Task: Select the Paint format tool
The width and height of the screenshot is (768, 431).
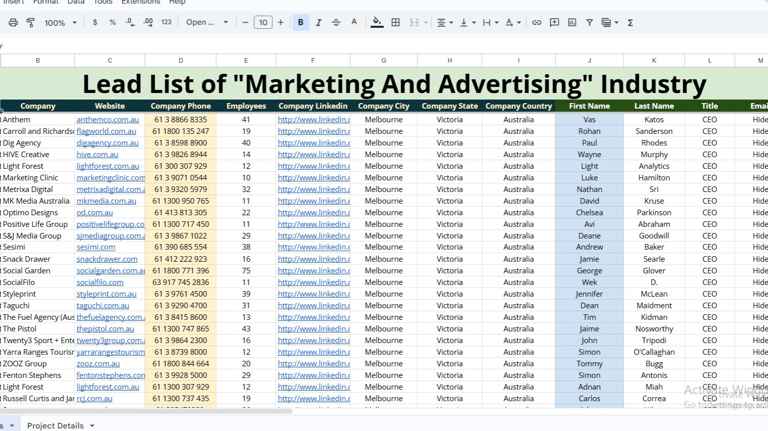Action: (x=31, y=22)
